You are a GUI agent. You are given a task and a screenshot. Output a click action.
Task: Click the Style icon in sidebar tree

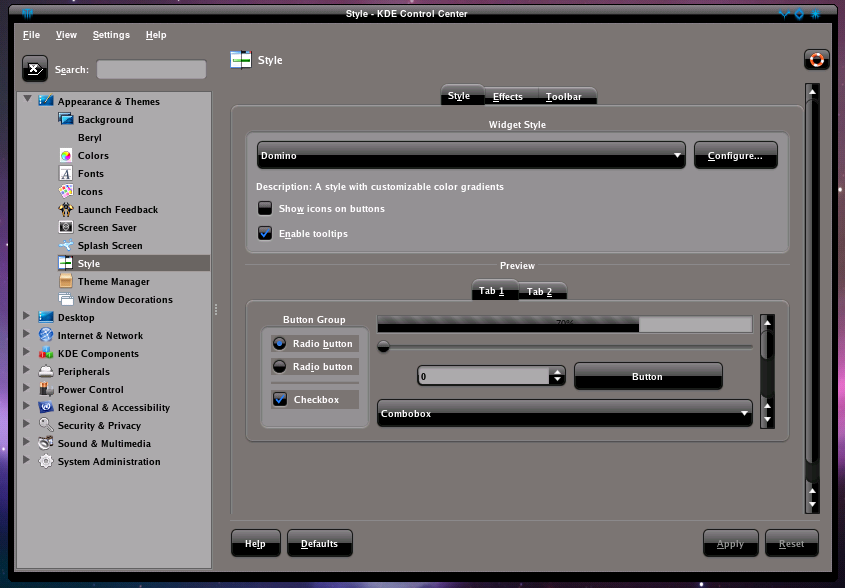point(66,263)
